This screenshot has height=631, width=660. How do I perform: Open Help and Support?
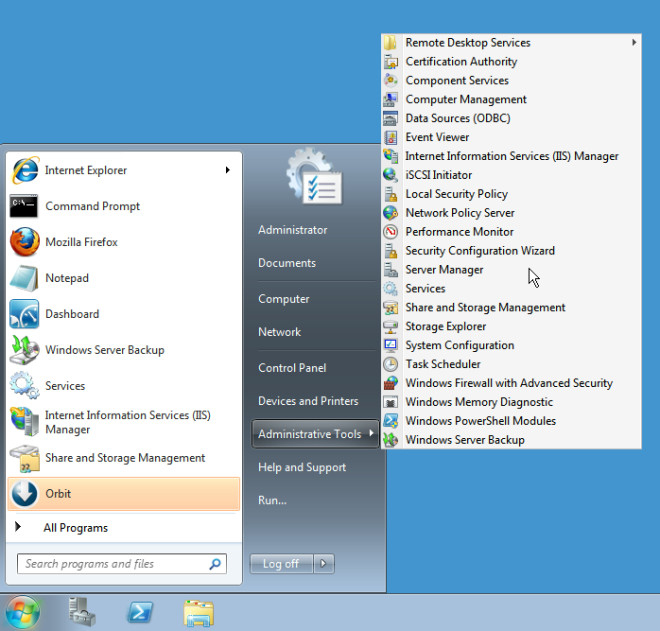pyautogui.click(x=302, y=467)
